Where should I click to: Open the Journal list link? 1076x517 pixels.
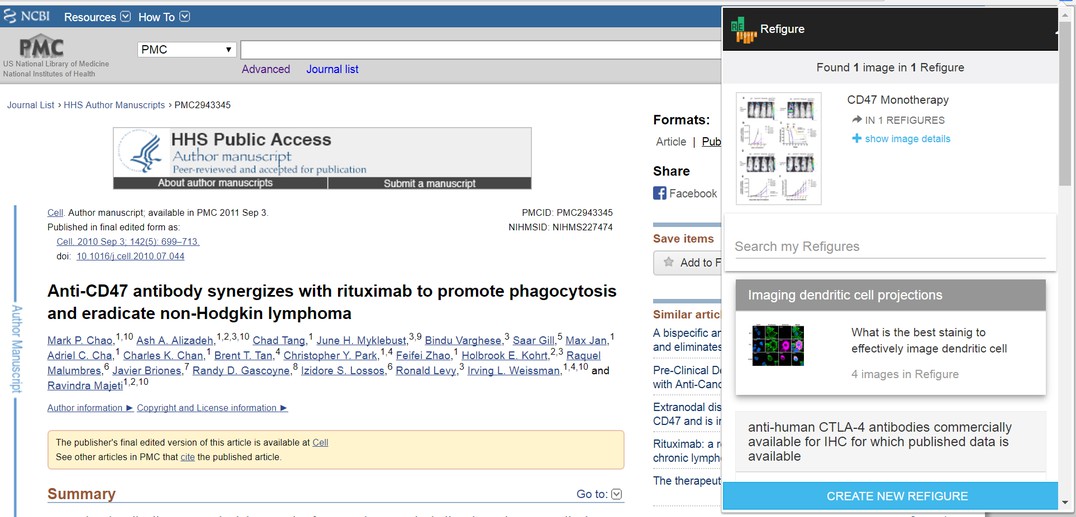pos(332,69)
